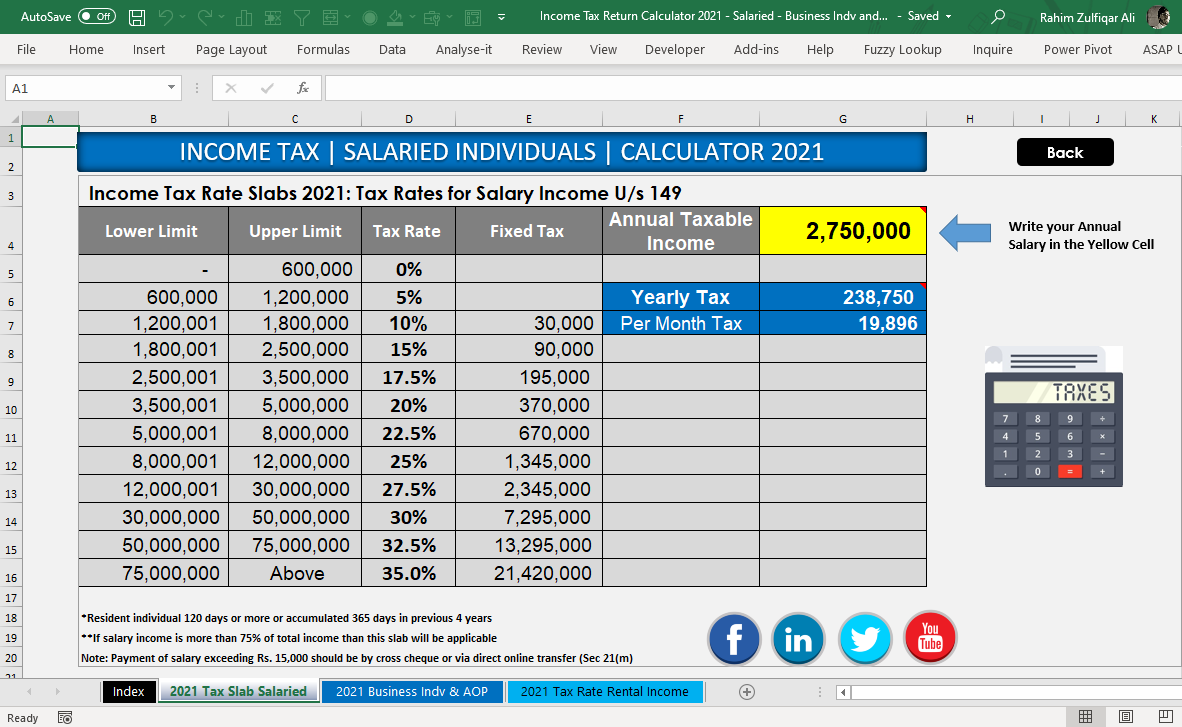This screenshot has width=1182, height=727.
Task: Click the horizontal scrollbar left arrow
Action: coord(844,692)
